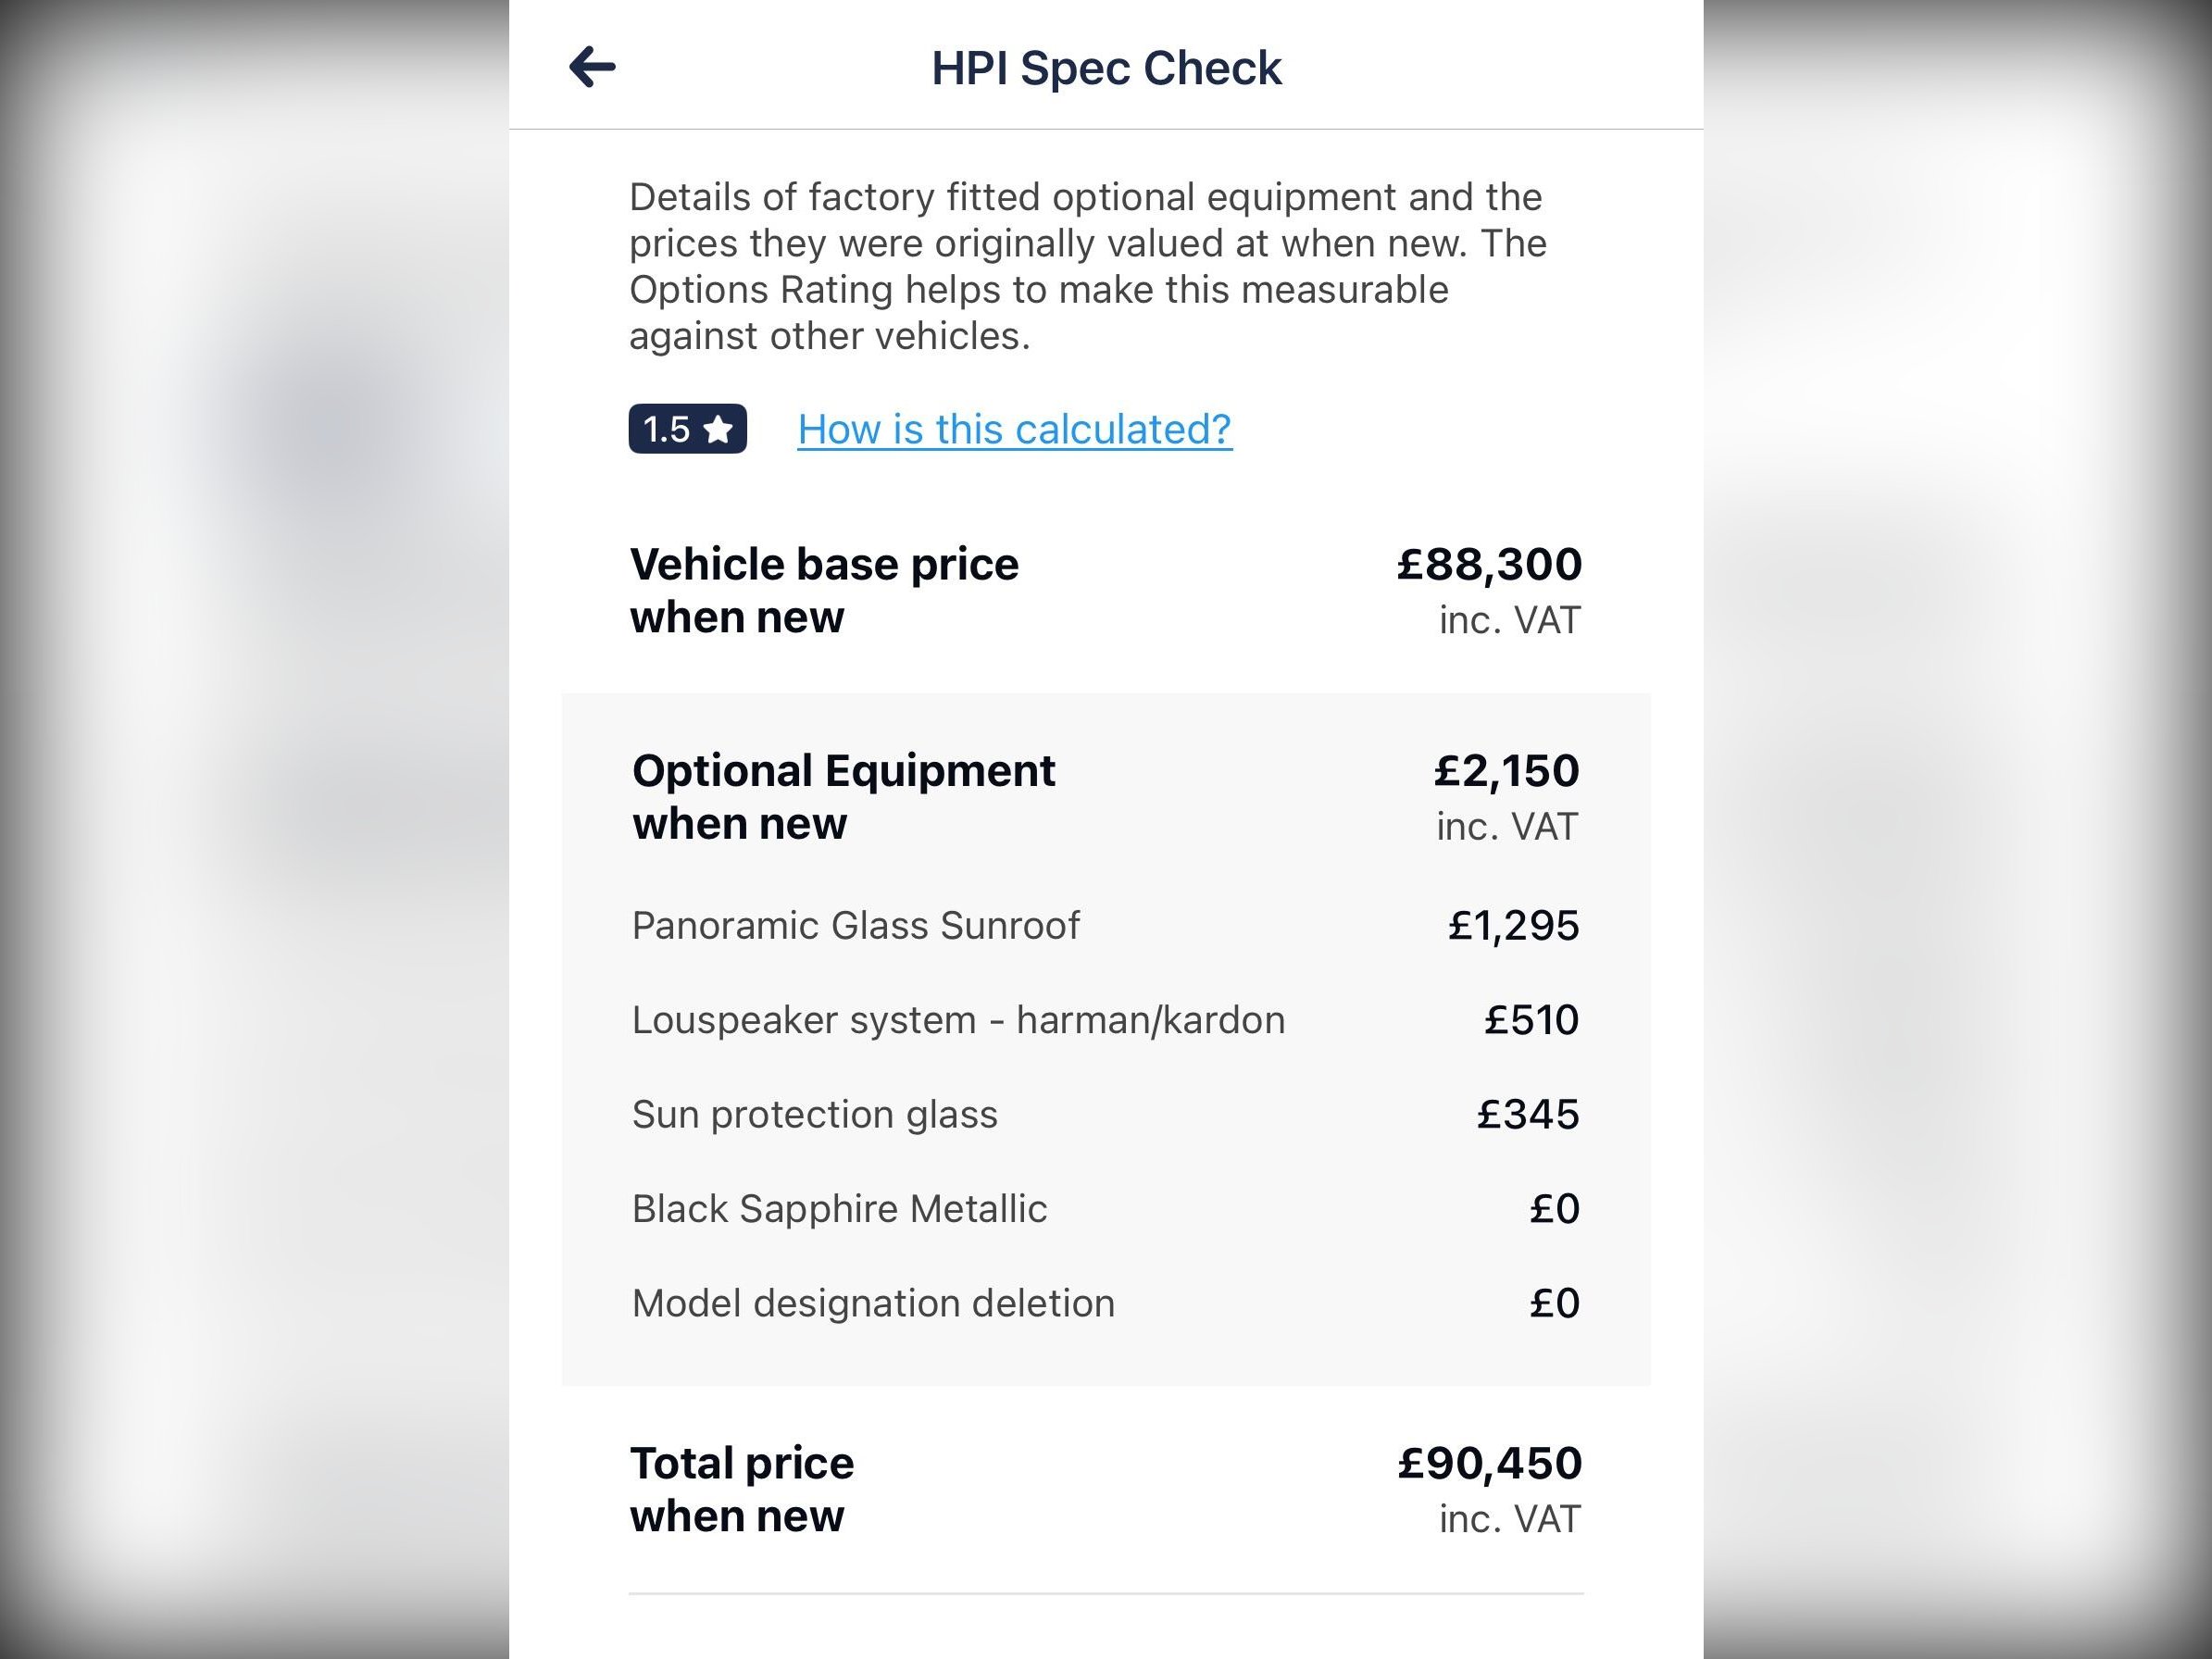This screenshot has height=1659, width=2212.
Task: Tap the Model designation deletion row
Action: click(x=873, y=1303)
